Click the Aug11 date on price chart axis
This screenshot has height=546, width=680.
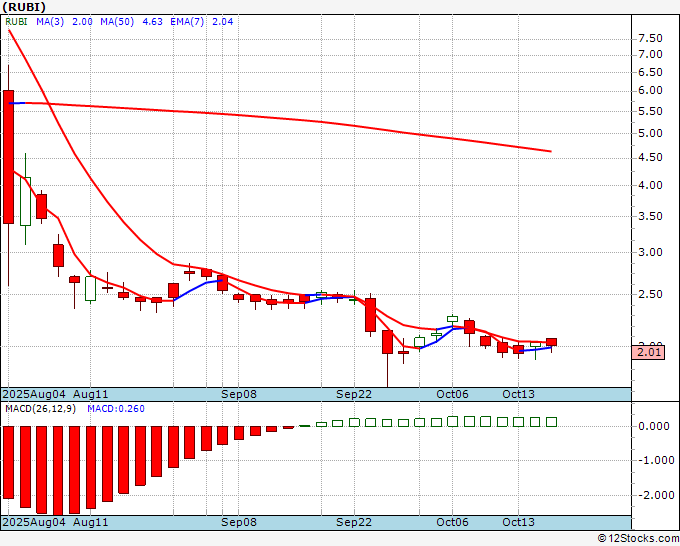[x=90, y=395]
